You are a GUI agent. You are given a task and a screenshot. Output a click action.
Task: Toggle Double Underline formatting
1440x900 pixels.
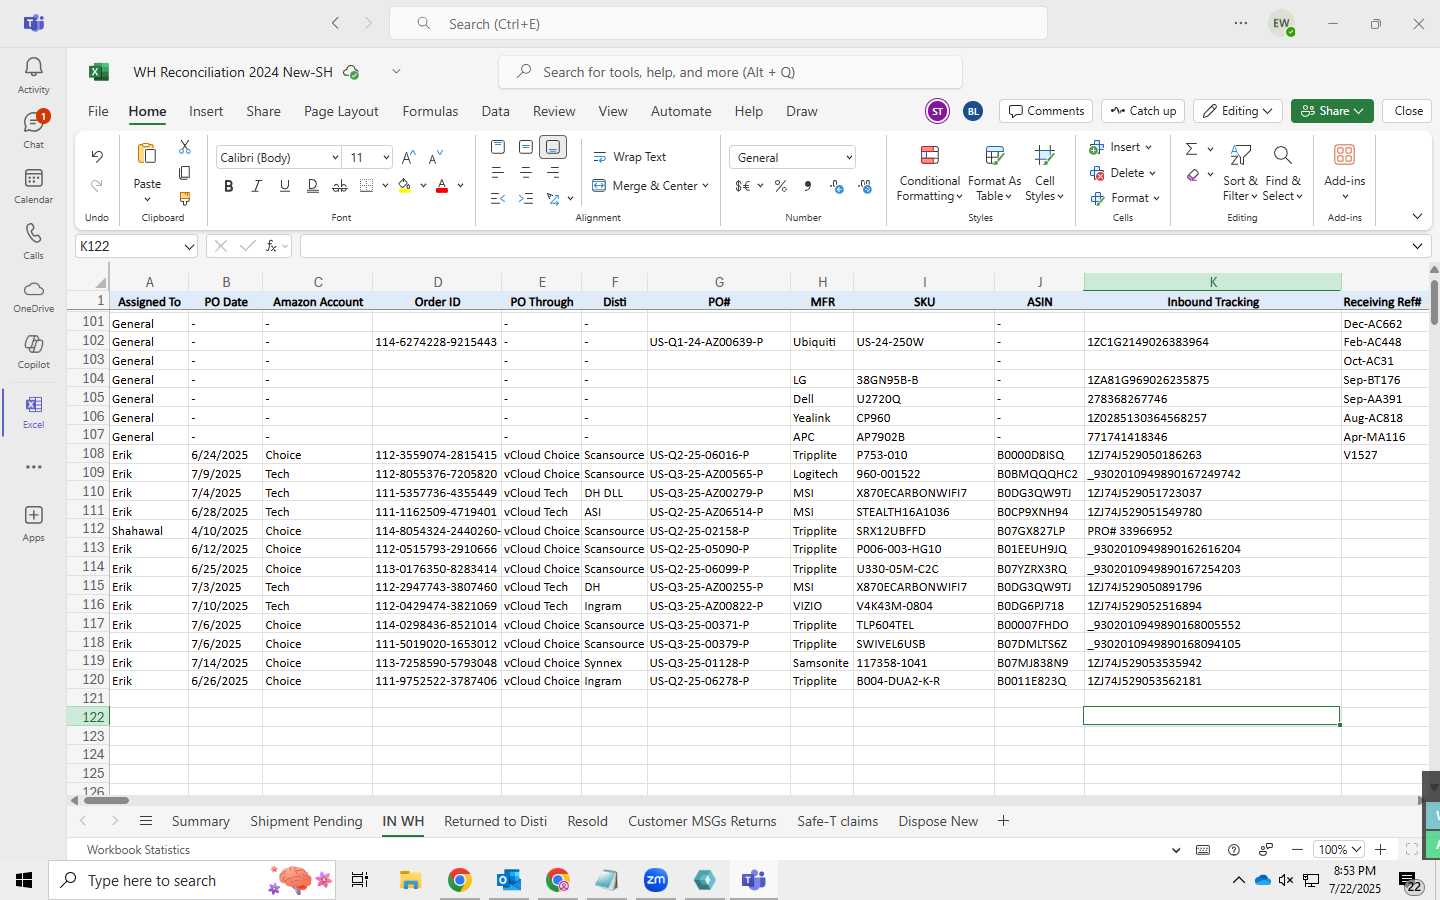pyautogui.click(x=313, y=186)
